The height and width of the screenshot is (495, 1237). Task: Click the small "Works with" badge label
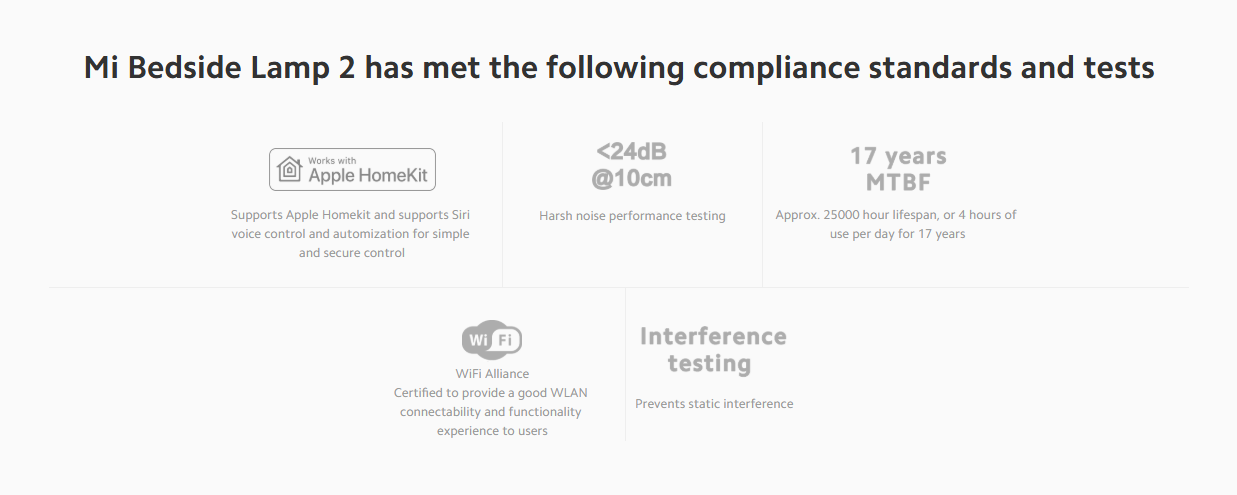pos(332,160)
